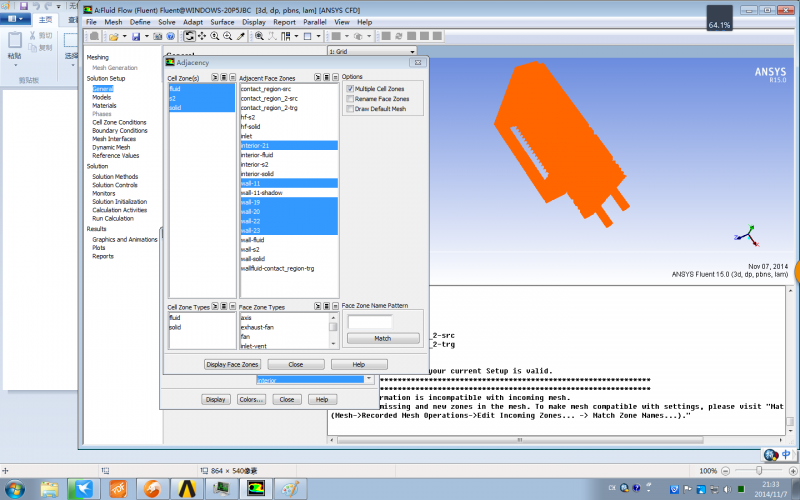Click Display button below Adjacency dialog
The width and height of the screenshot is (800, 500).
pos(216,399)
